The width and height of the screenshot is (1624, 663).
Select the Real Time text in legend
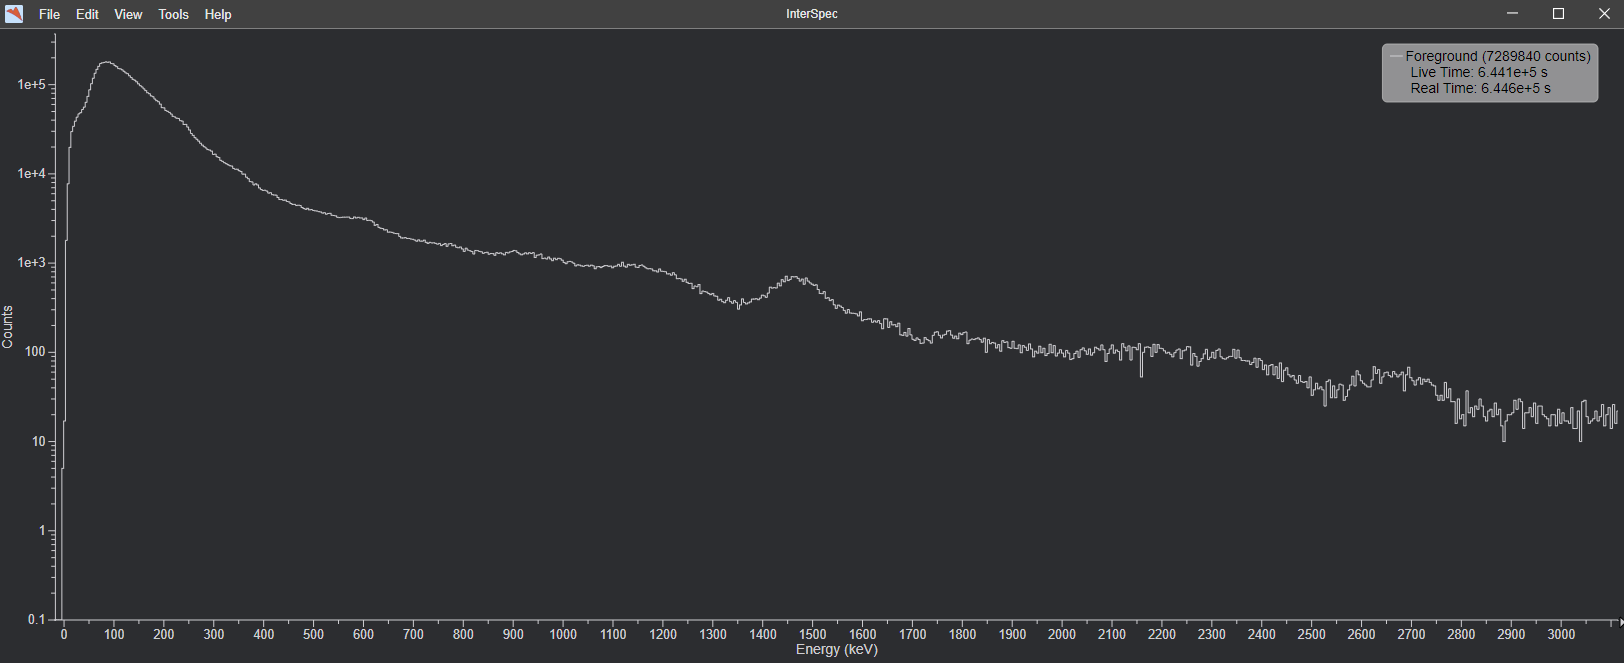tap(1480, 88)
